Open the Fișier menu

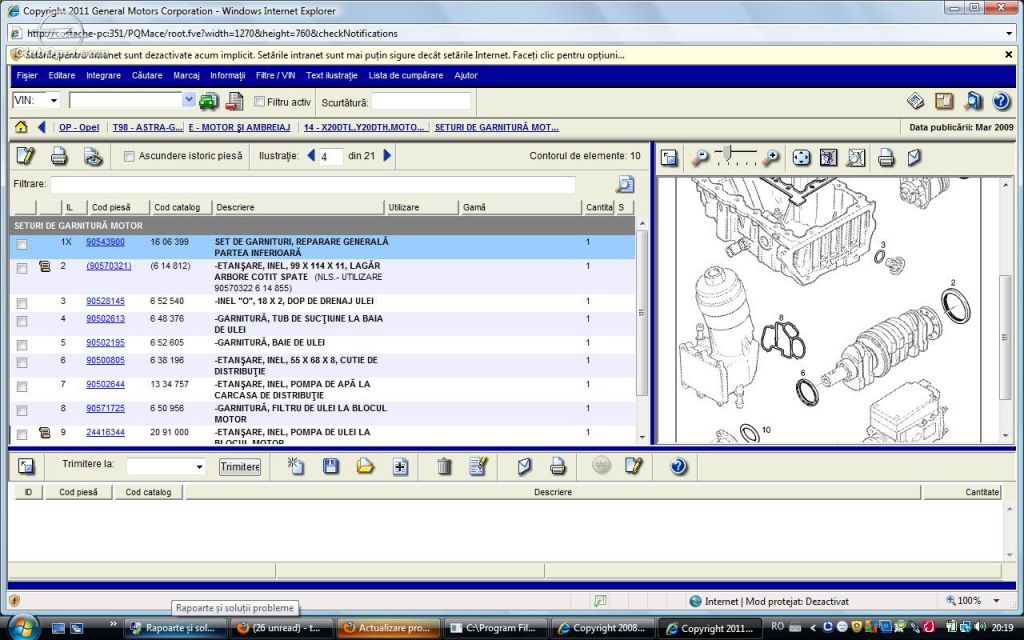27,76
